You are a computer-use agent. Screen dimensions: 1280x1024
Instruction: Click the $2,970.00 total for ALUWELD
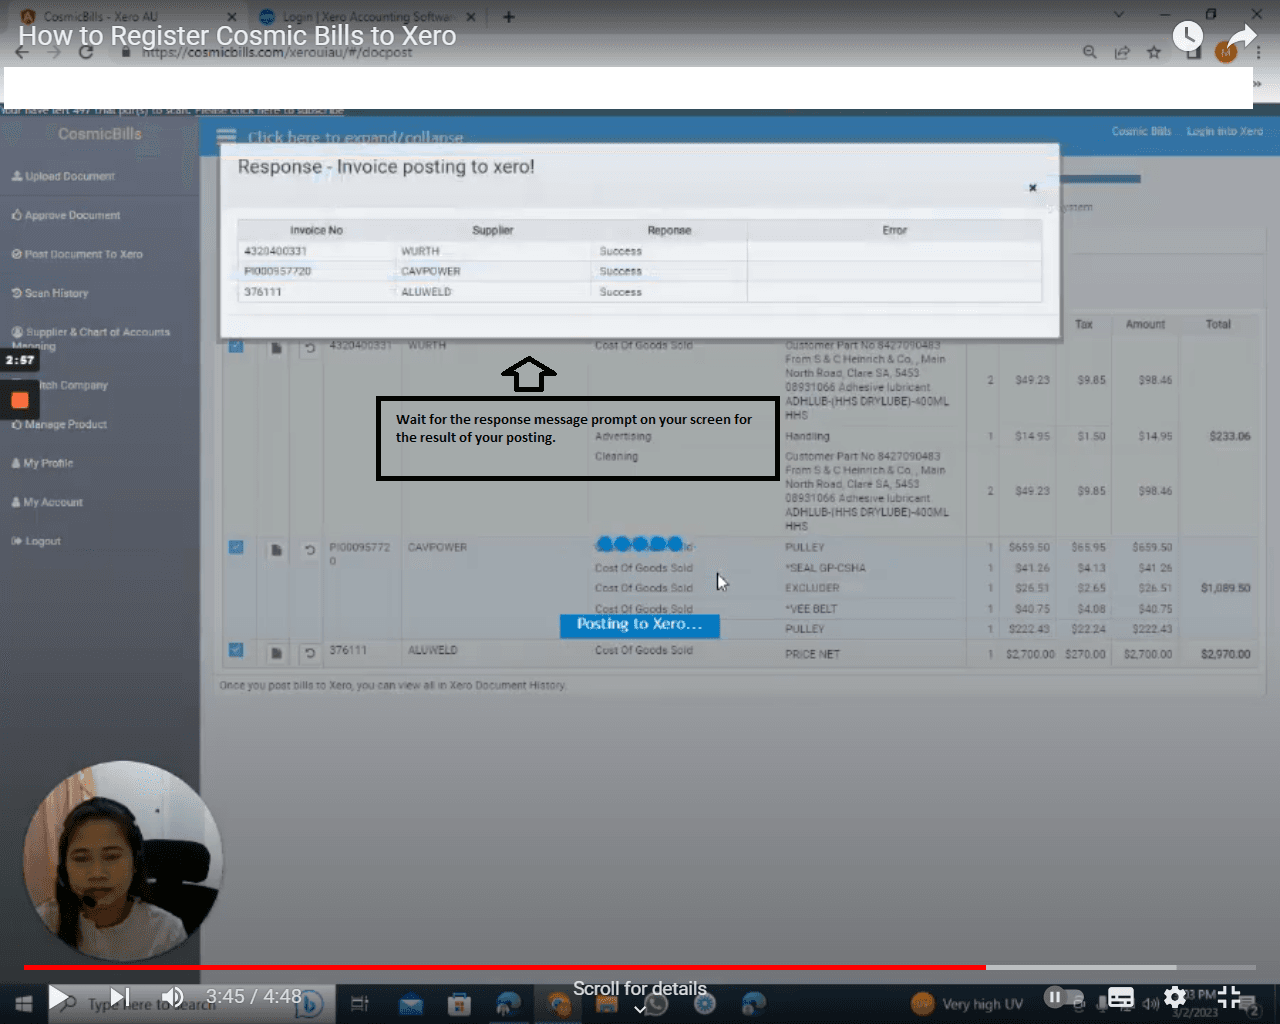coord(1225,654)
